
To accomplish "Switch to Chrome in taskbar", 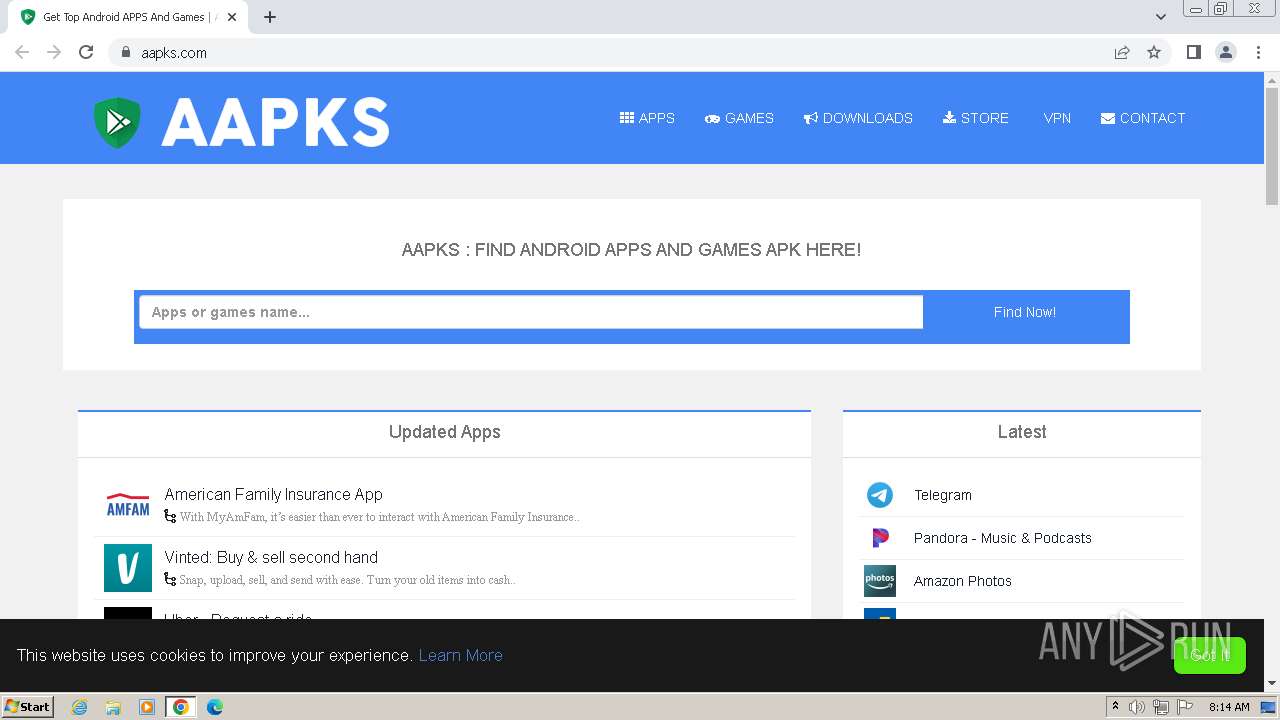I will [181, 707].
